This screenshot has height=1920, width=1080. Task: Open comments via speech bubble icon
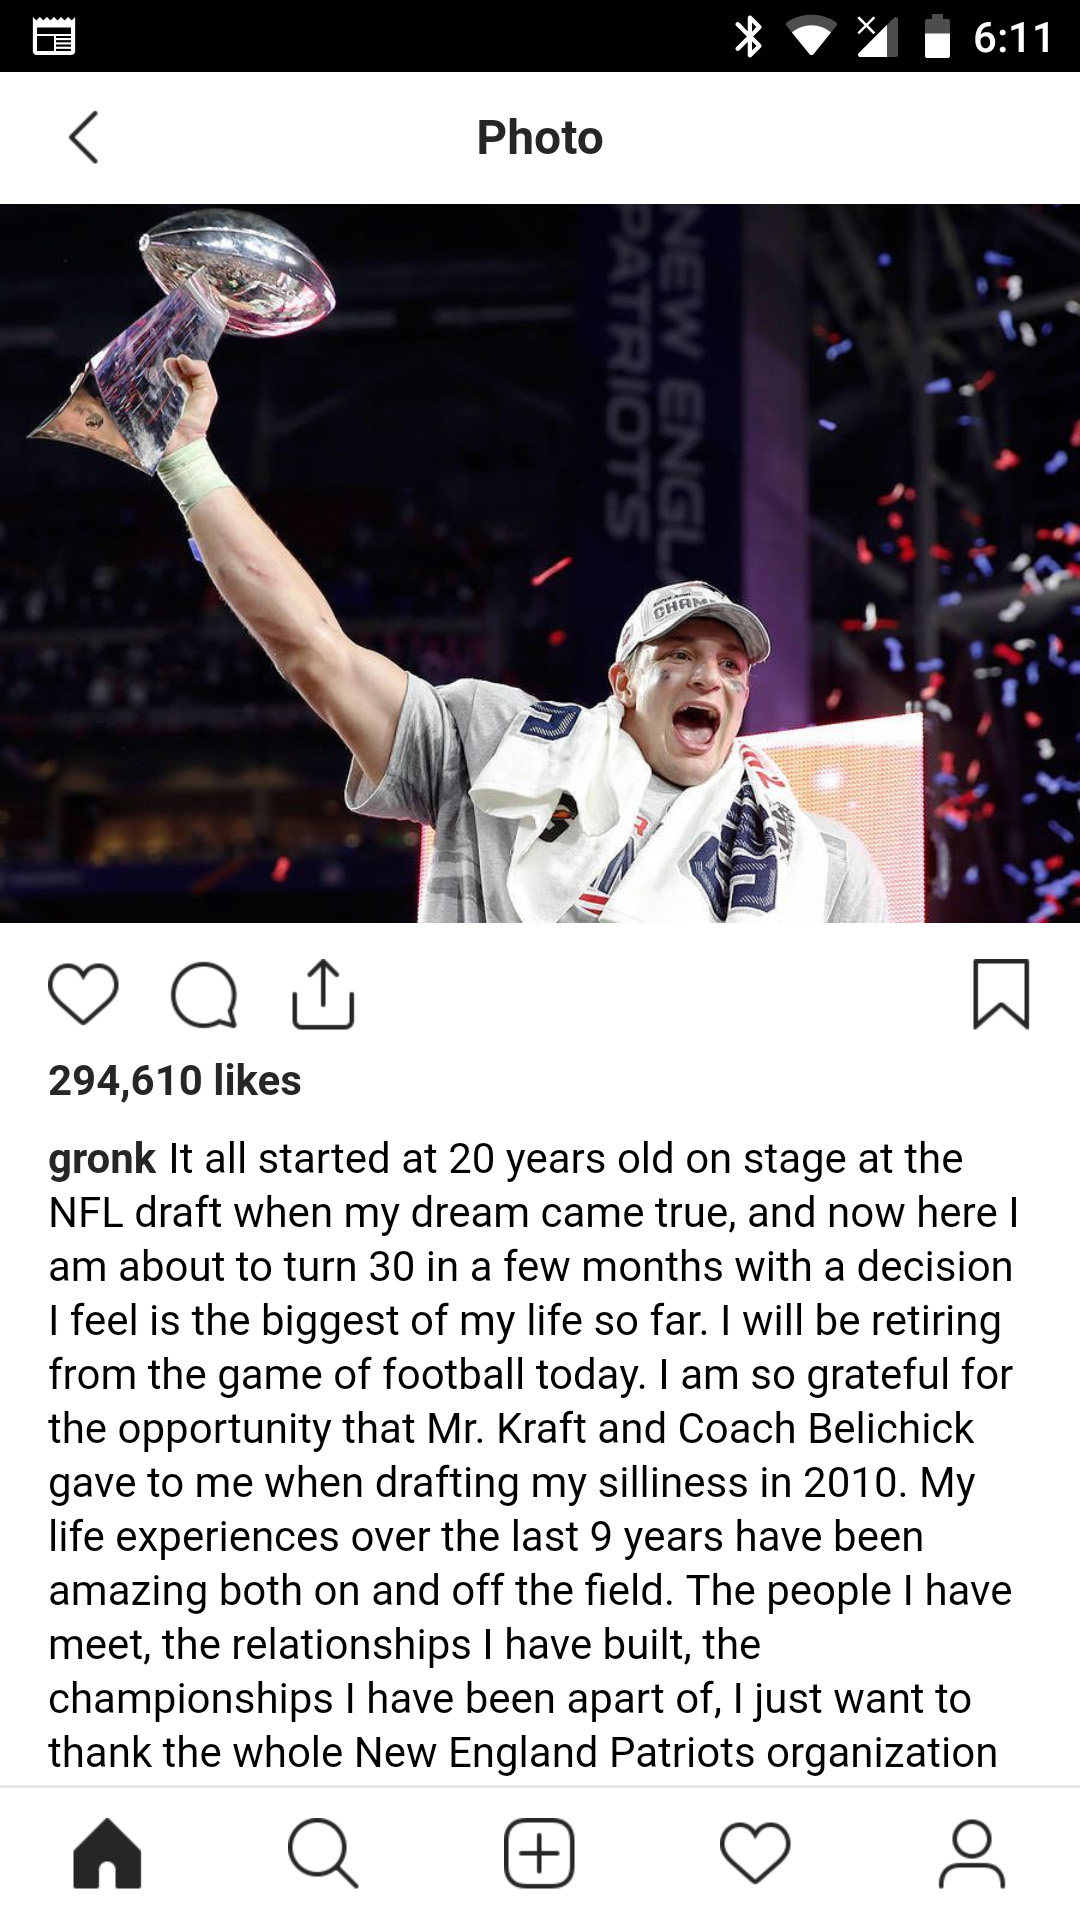[204, 995]
